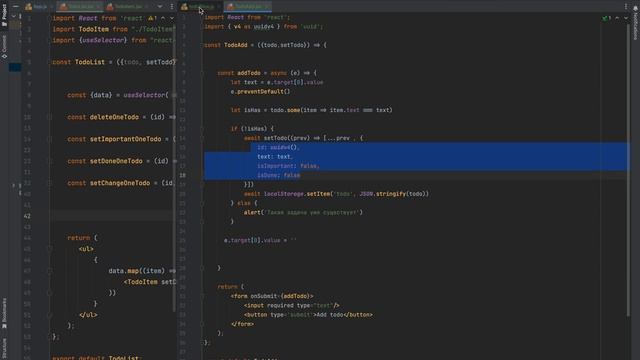The height and width of the screenshot is (360, 640).
Task: Click on 'import { v4 as uuidv4 }' line
Action: click(x=263, y=27)
